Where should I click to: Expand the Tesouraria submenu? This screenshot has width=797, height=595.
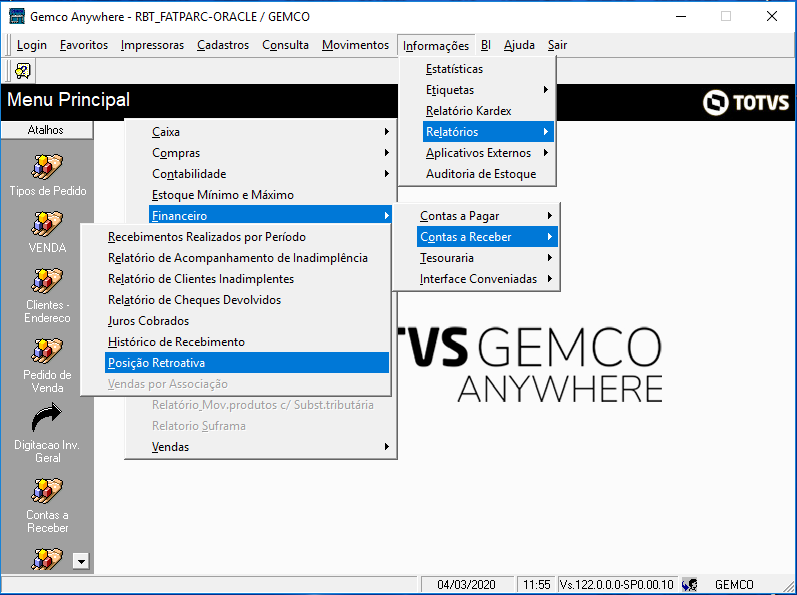tap(487, 258)
